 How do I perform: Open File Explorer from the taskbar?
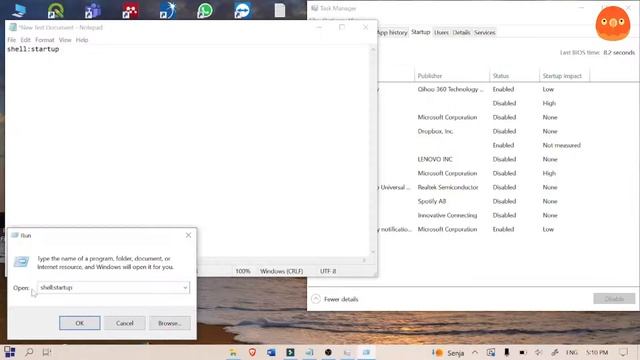click(x=233, y=352)
